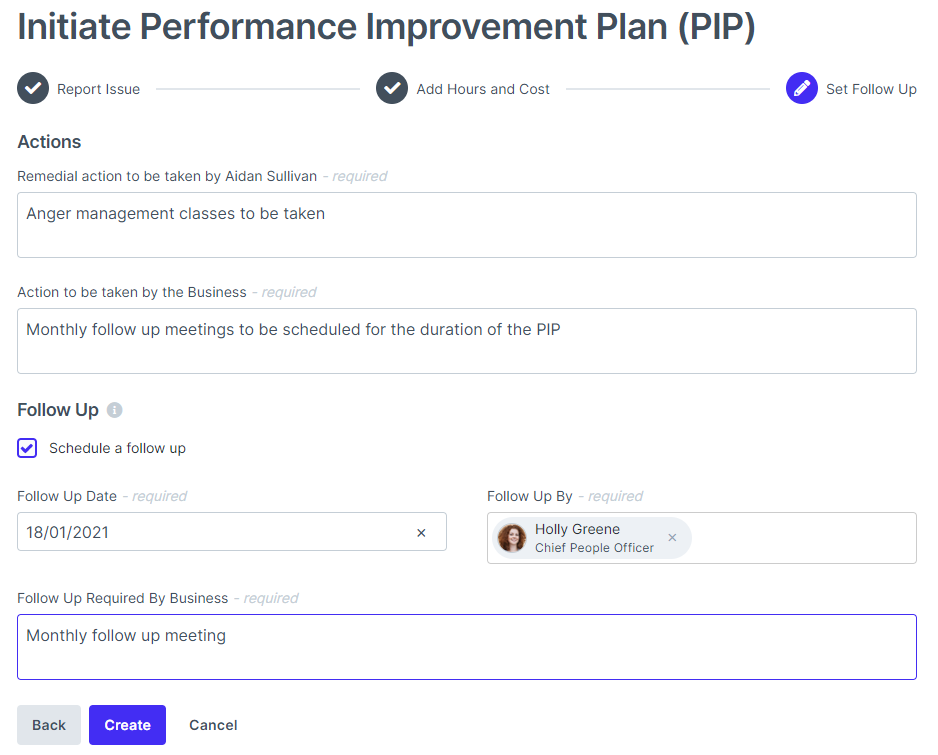
Task: Uncheck the Schedule a follow up checkbox
Action: point(27,448)
